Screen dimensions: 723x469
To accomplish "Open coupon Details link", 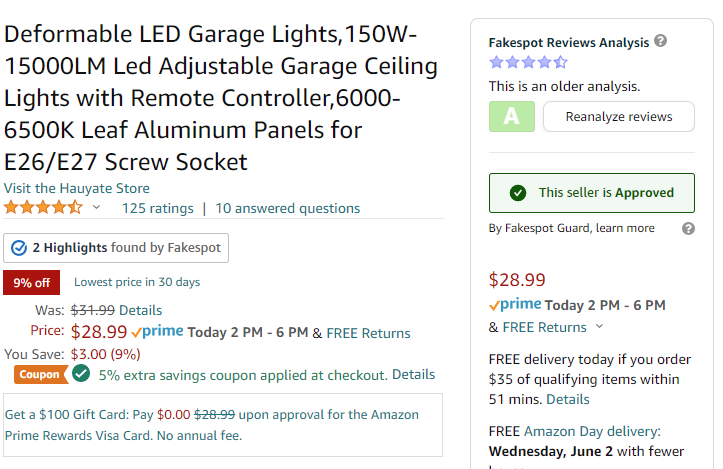I will pos(413,374).
